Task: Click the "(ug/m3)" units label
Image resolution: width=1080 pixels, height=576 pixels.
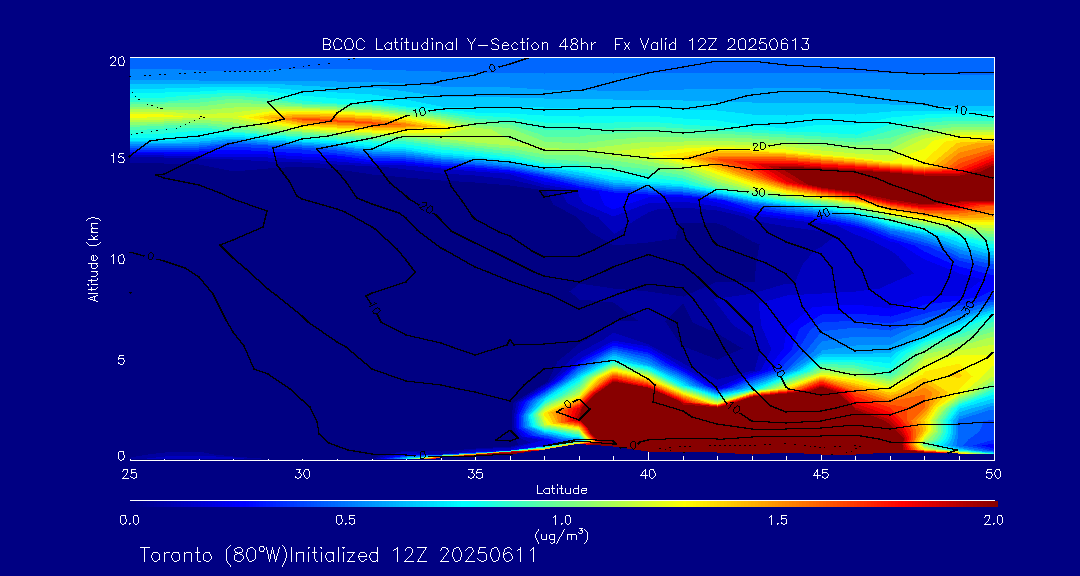Action: point(562,535)
